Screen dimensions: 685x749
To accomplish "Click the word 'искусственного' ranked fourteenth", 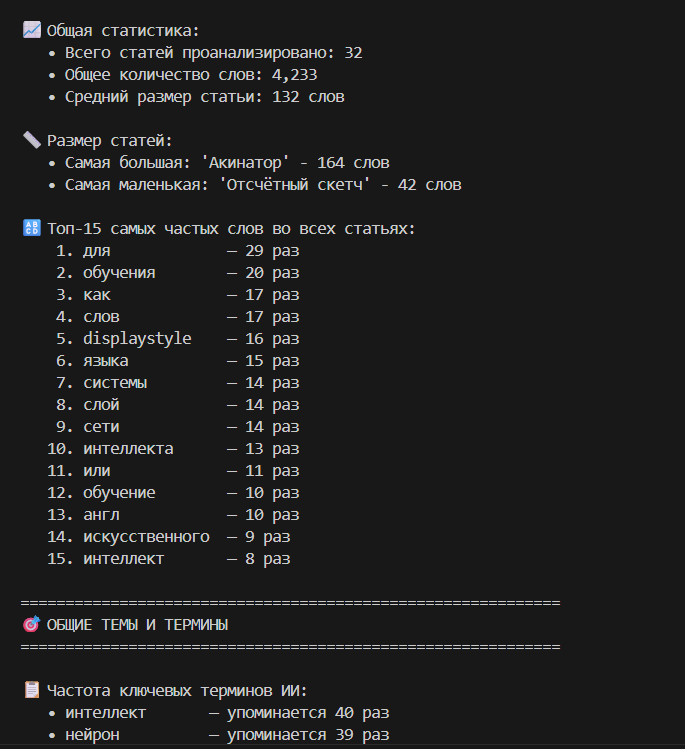I will [x=146, y=537].
